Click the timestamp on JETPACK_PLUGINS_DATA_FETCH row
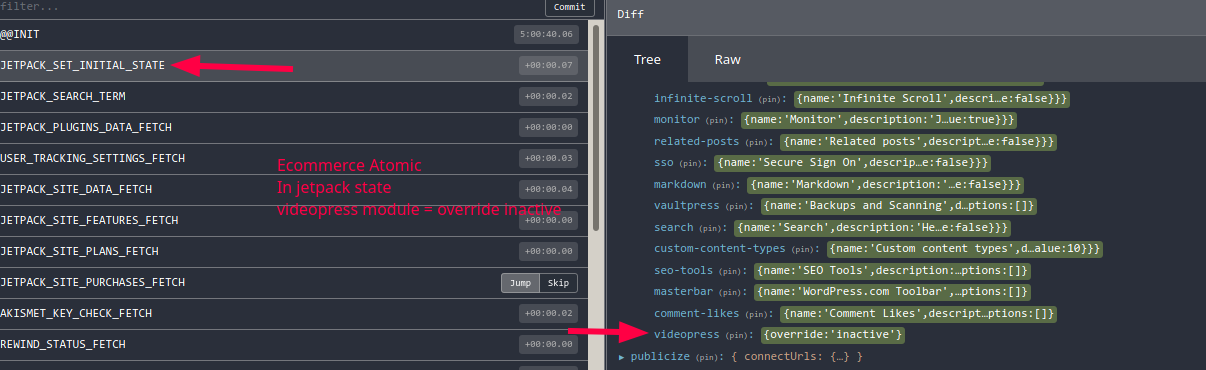The image size is (1206, 370). [x=548, y=127]
